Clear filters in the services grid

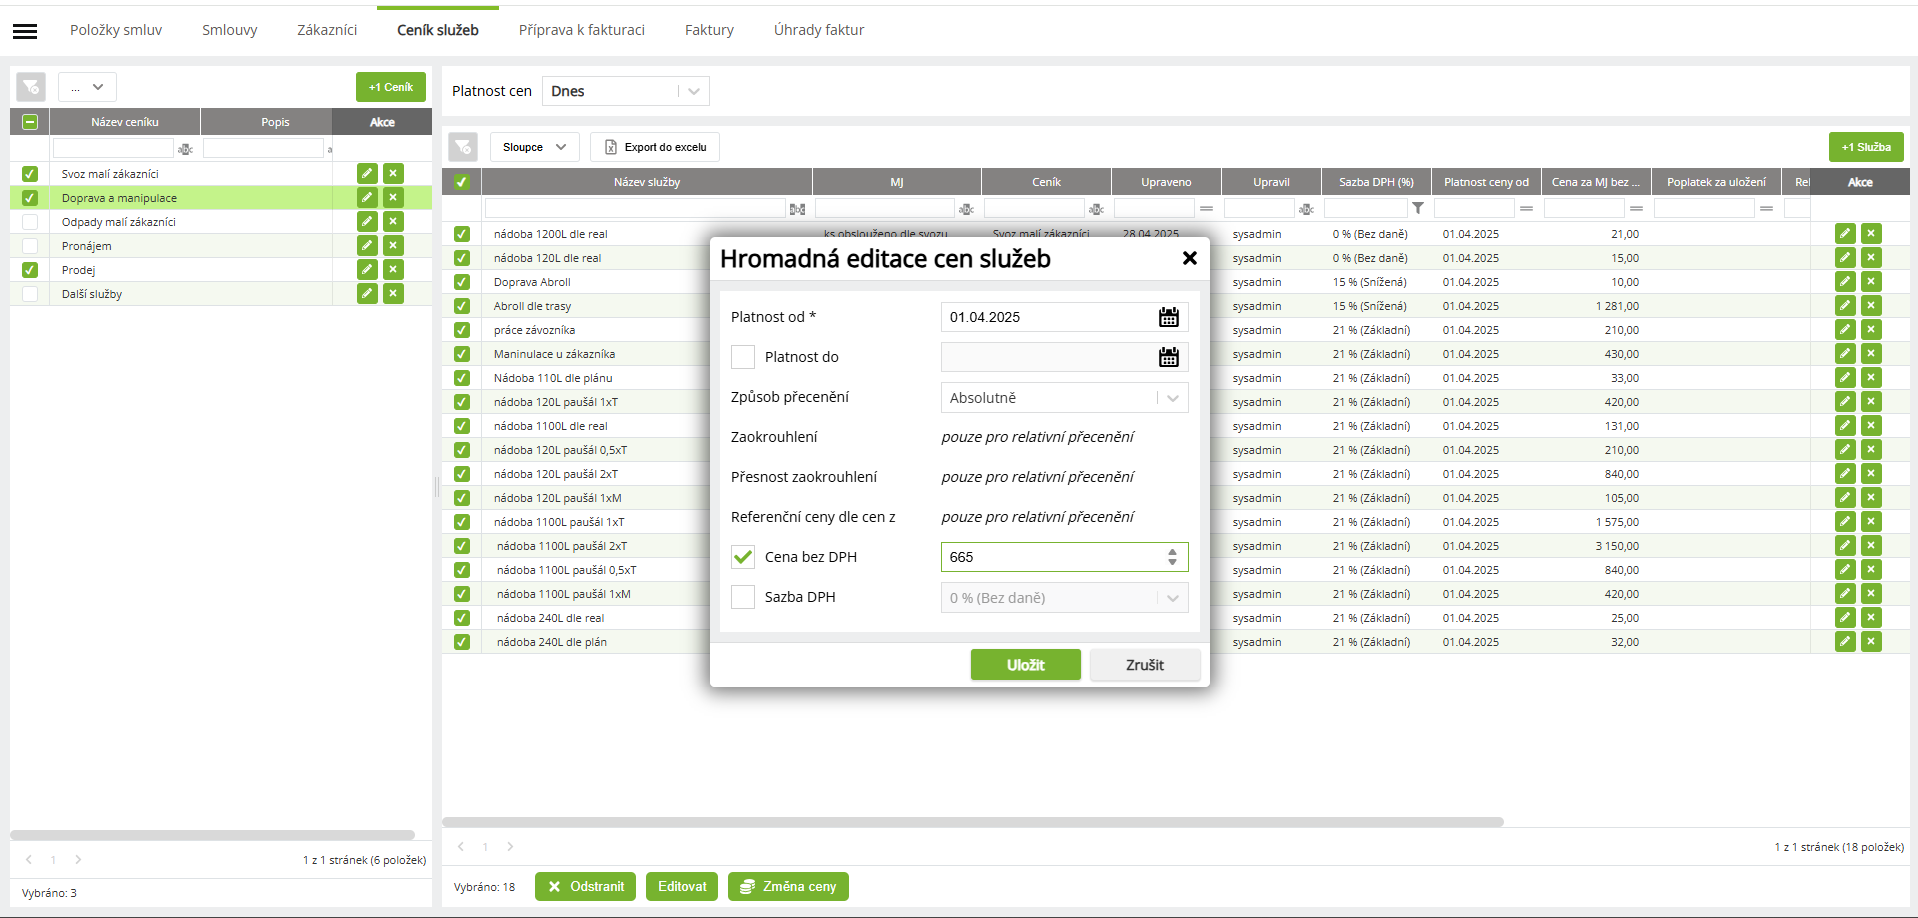click(463, 147)
